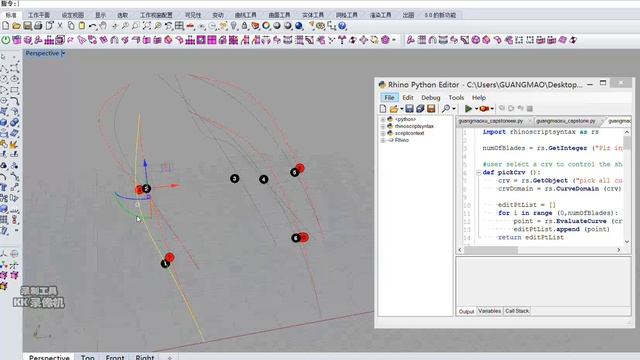Switch to the Front viewport tab

pyautogui.click(x=115, y=357)
